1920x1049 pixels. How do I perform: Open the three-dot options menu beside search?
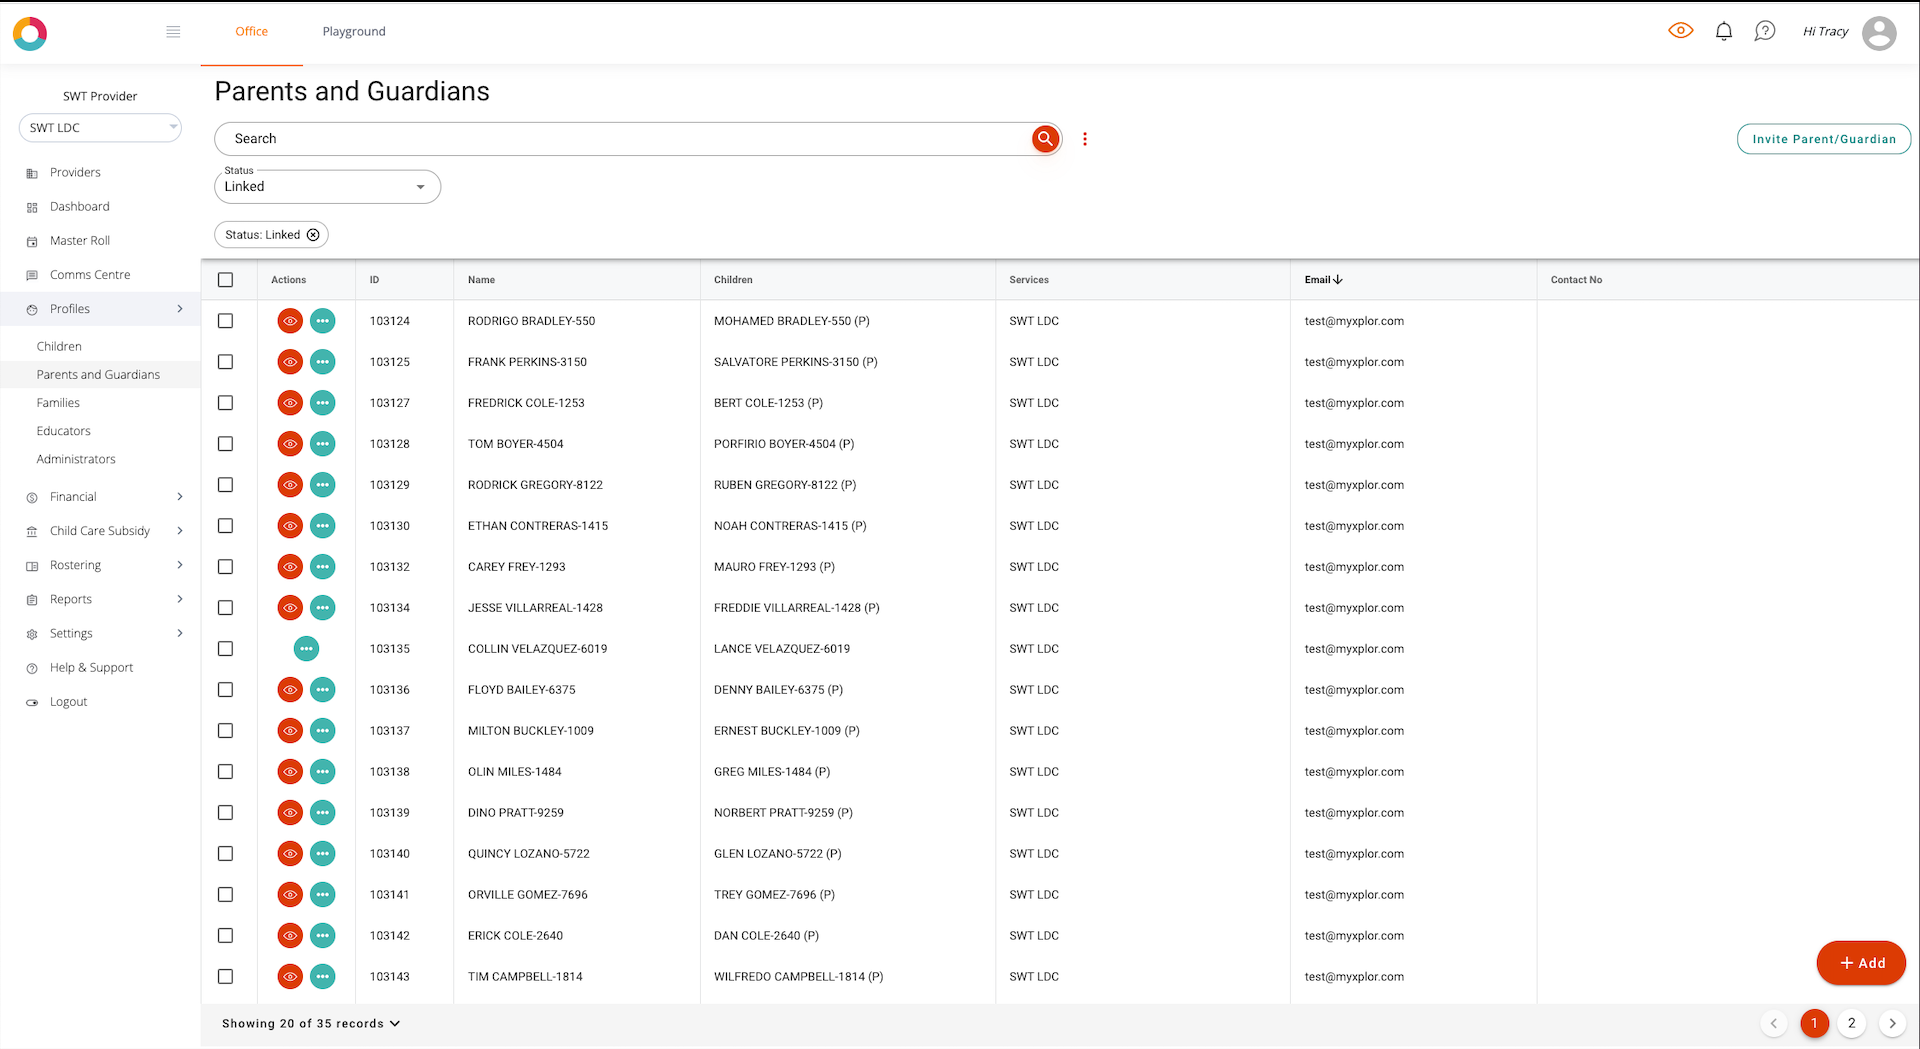tap(1085, 139)
